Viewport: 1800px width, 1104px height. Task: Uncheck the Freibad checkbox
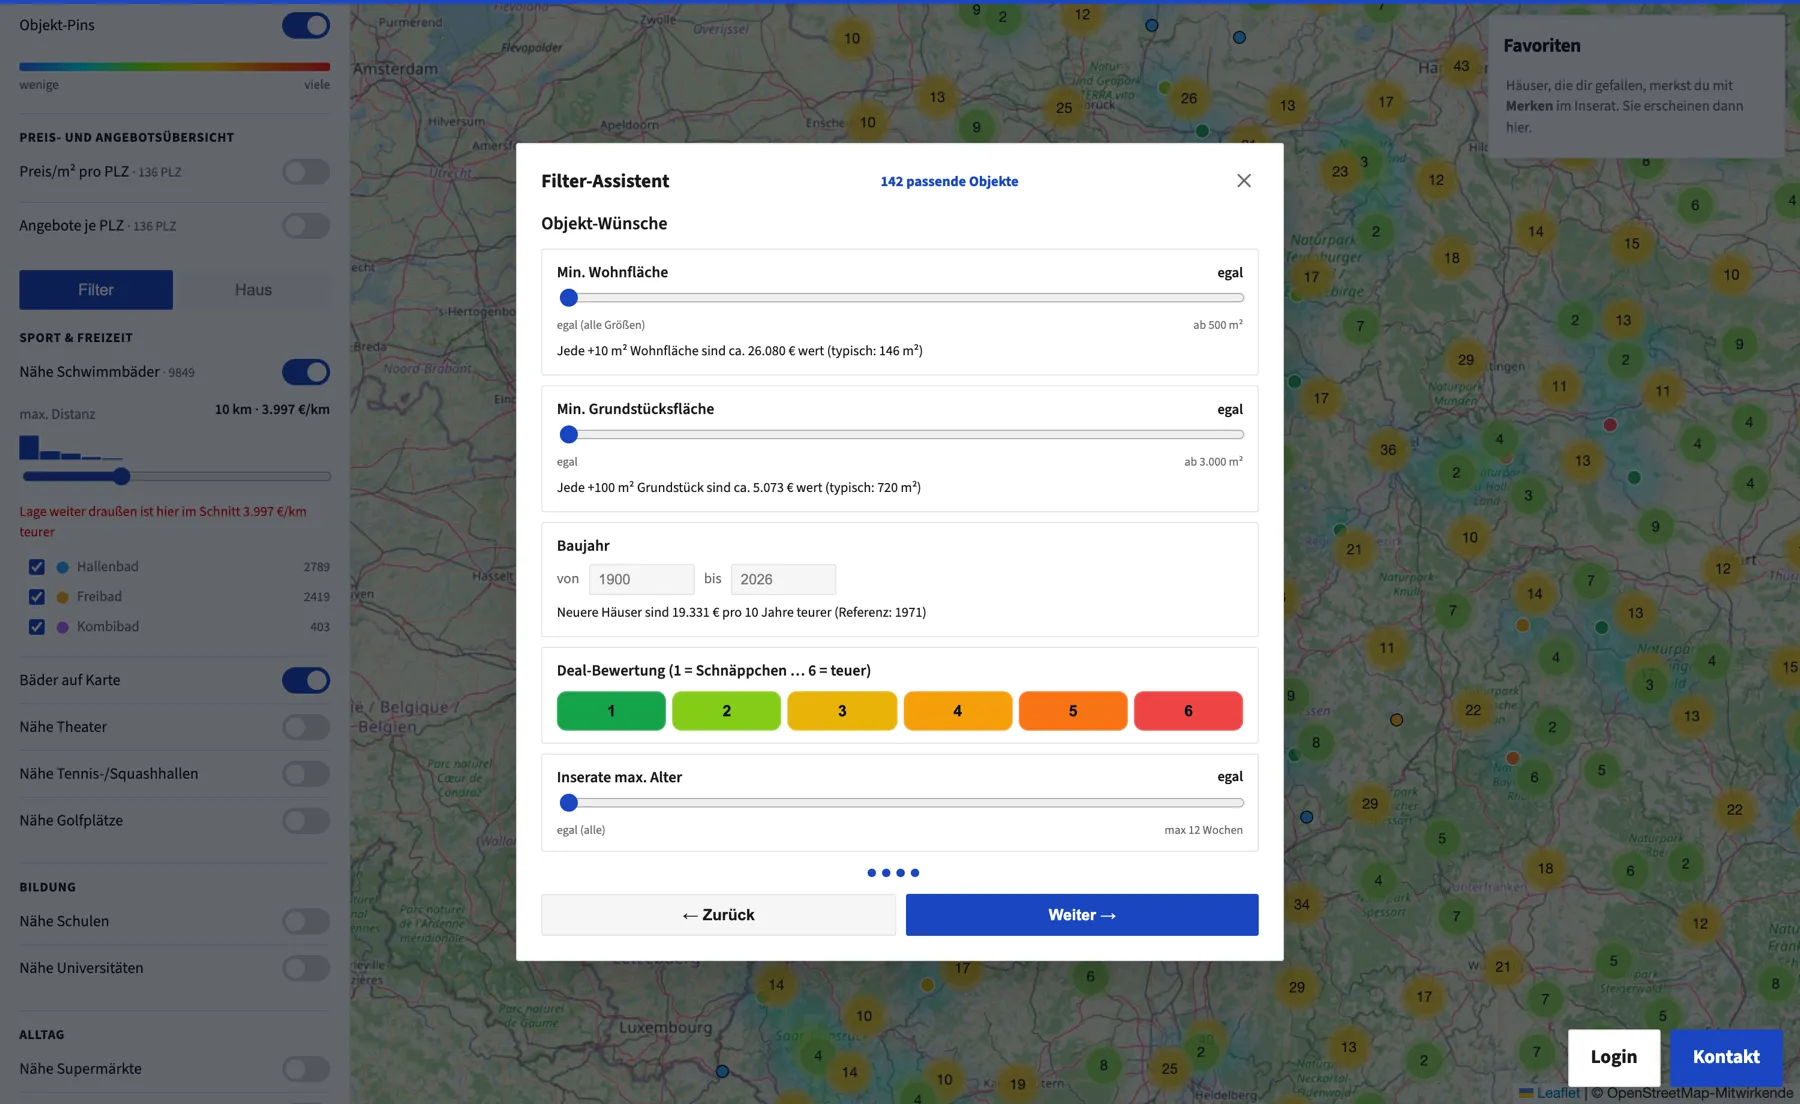(37, 597)
